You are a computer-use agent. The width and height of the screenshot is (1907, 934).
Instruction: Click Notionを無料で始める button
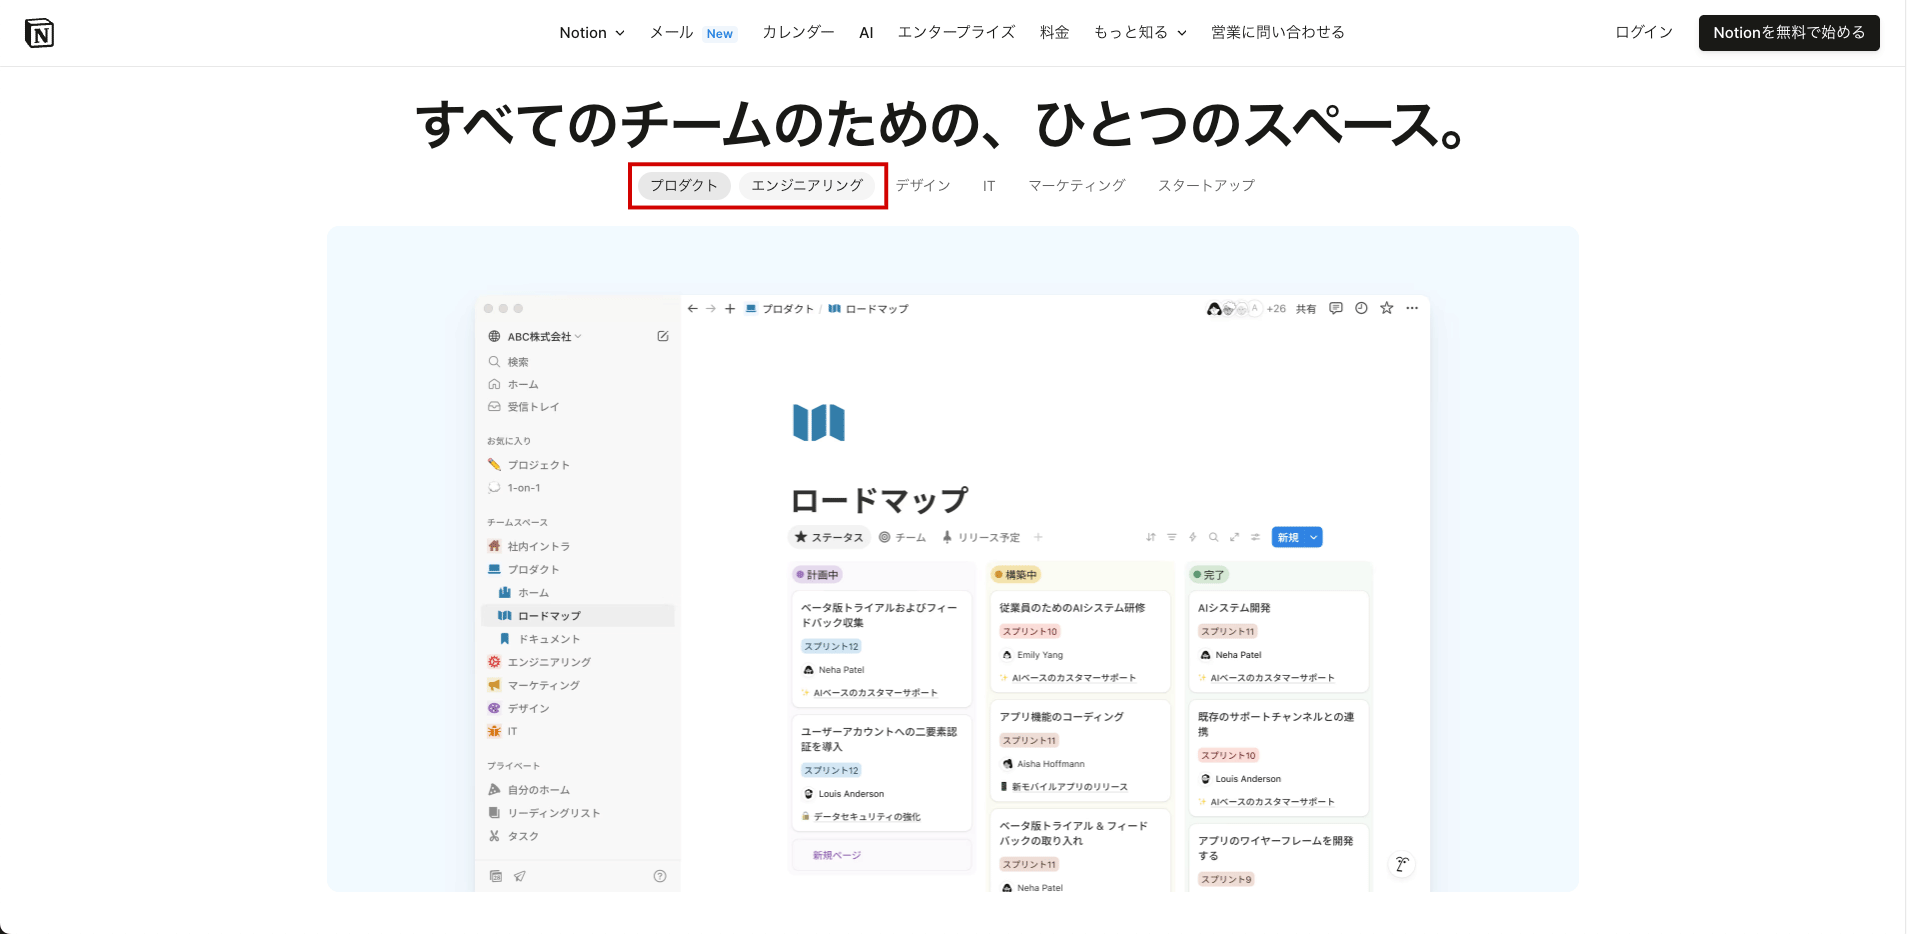point(1789,33)
